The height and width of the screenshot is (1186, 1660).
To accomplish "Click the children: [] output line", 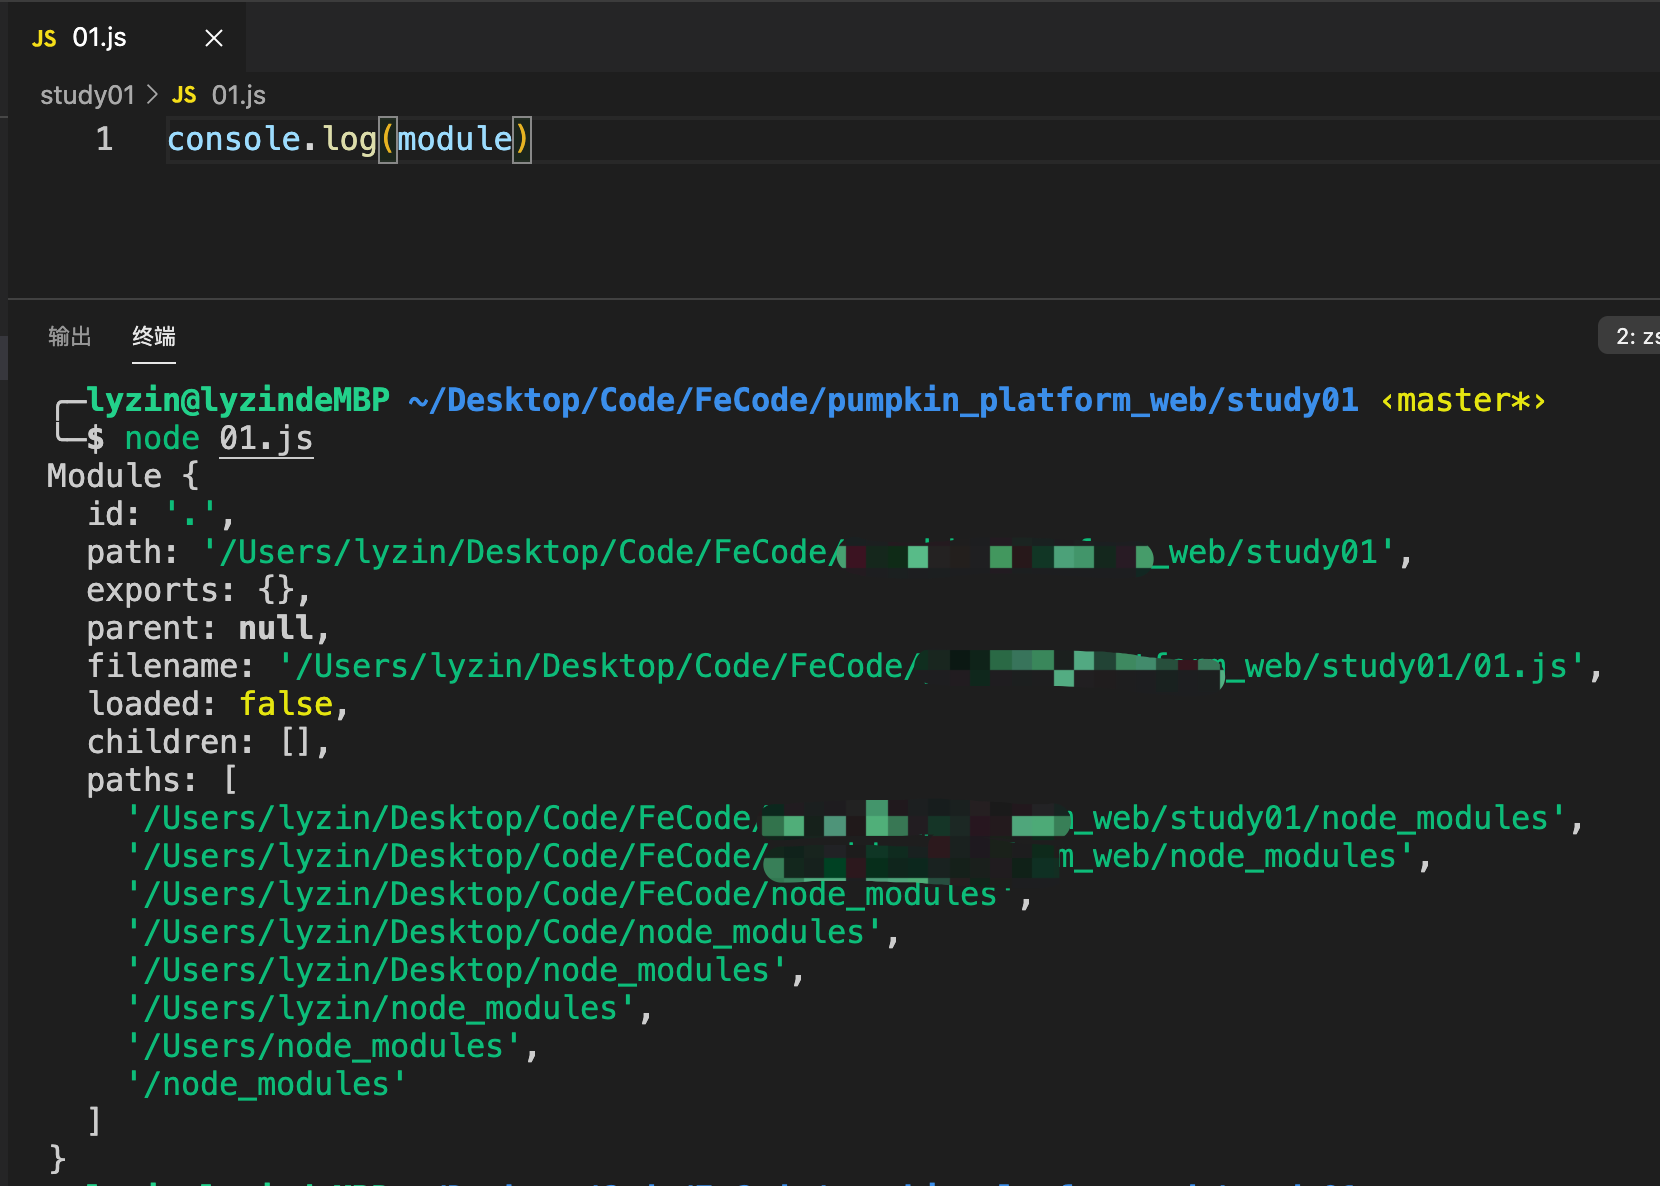I will (208, 742).
